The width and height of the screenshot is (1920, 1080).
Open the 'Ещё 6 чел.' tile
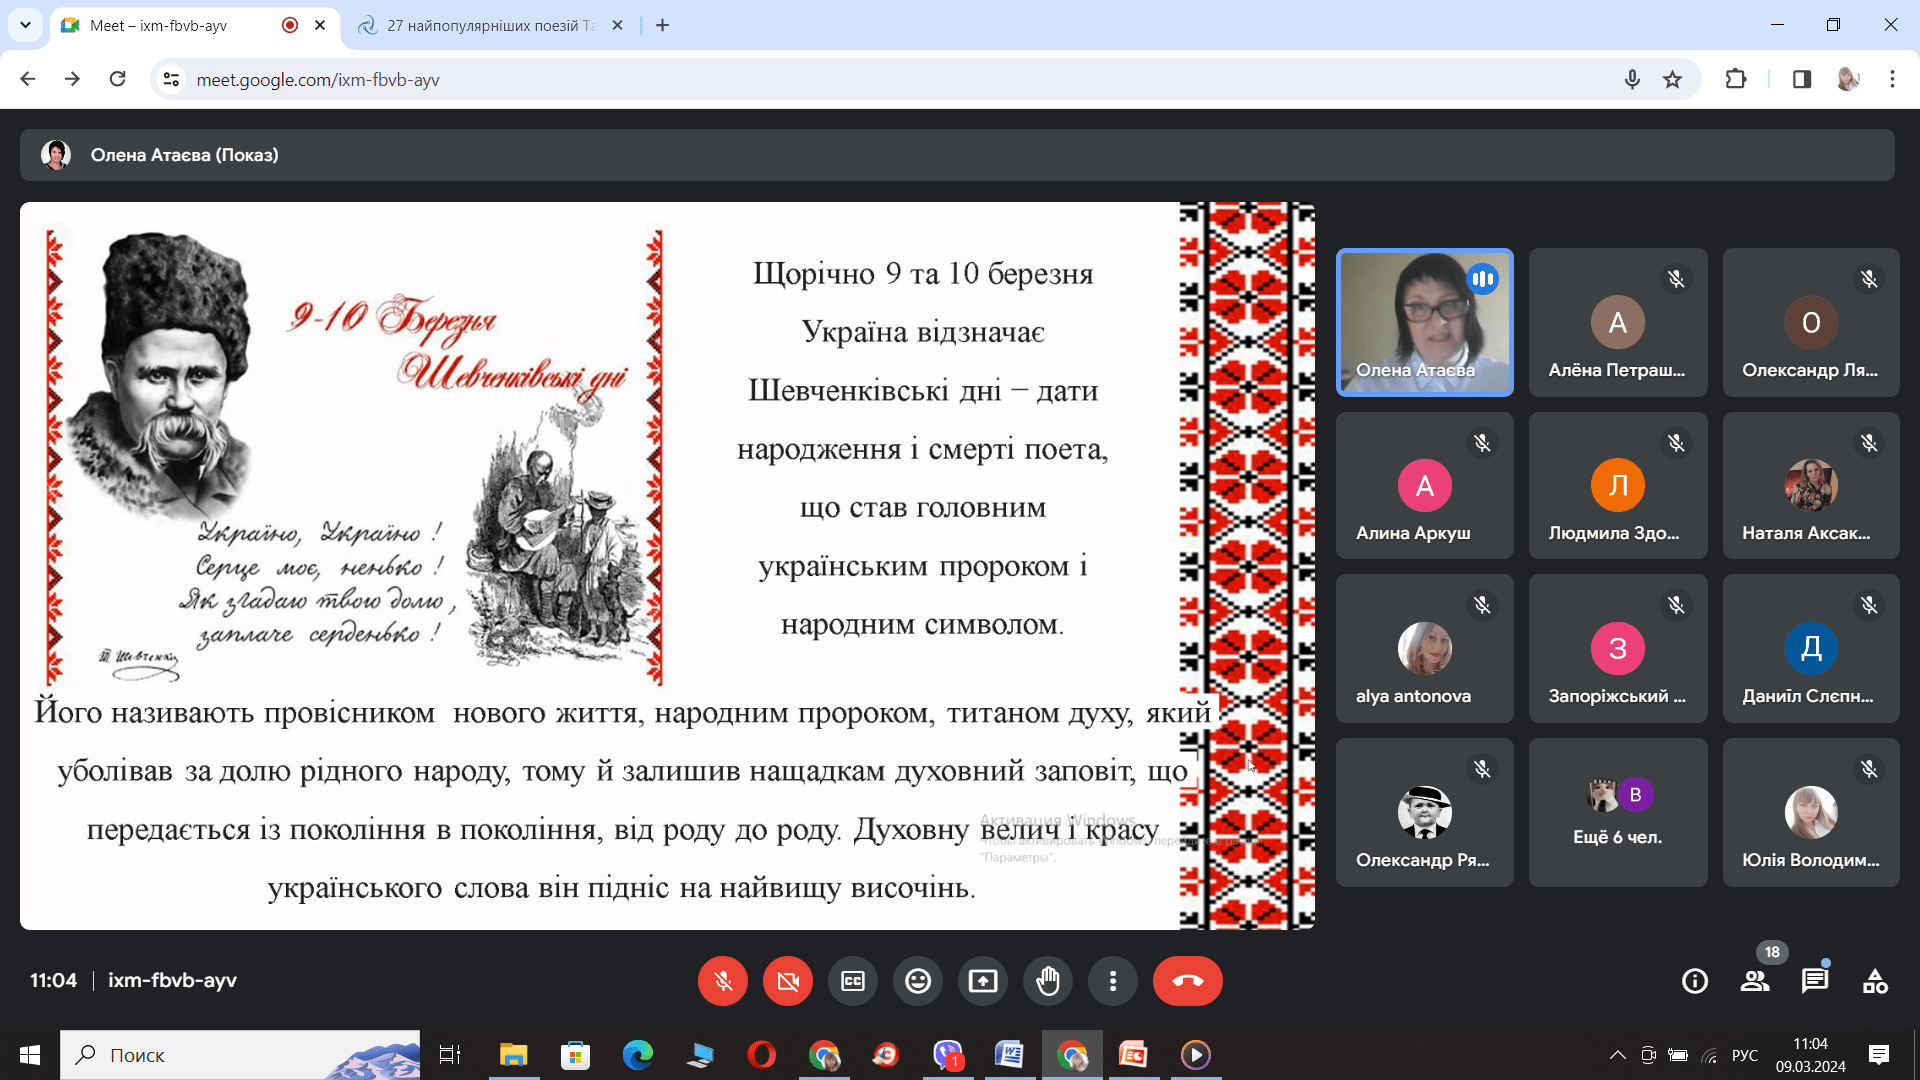tap(1618, 812)
